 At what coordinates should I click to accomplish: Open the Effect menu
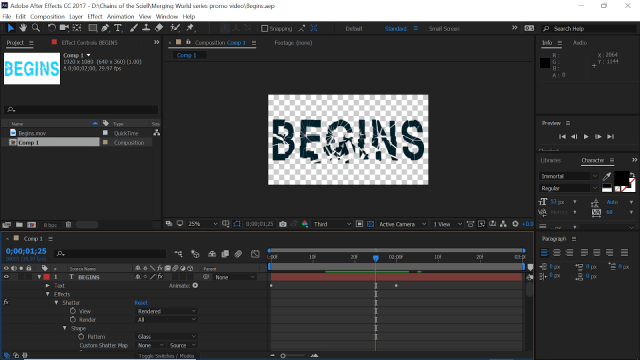click(95, 17)
